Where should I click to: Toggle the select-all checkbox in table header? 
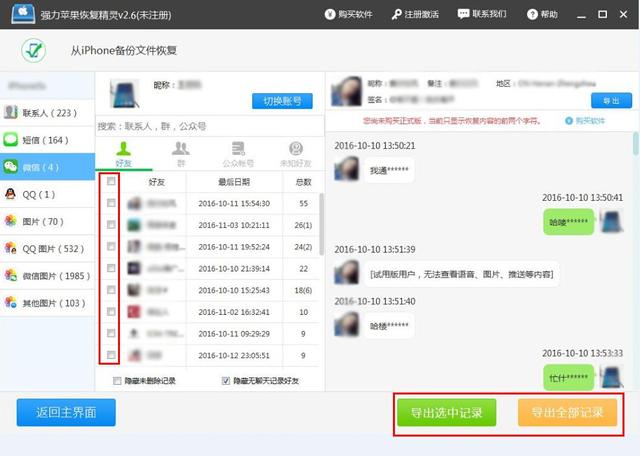[111, 181]
